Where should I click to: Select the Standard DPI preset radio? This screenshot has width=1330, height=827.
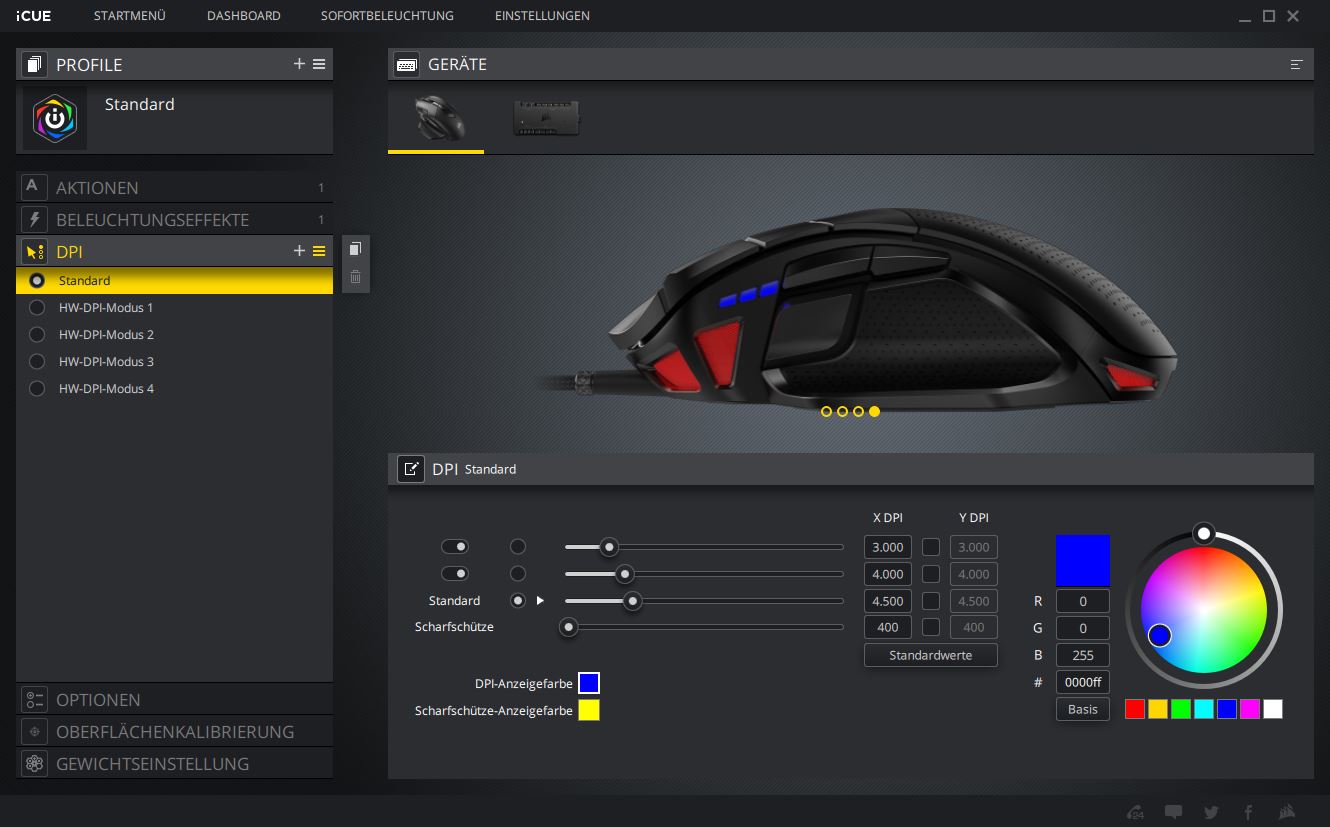[37, 281]
